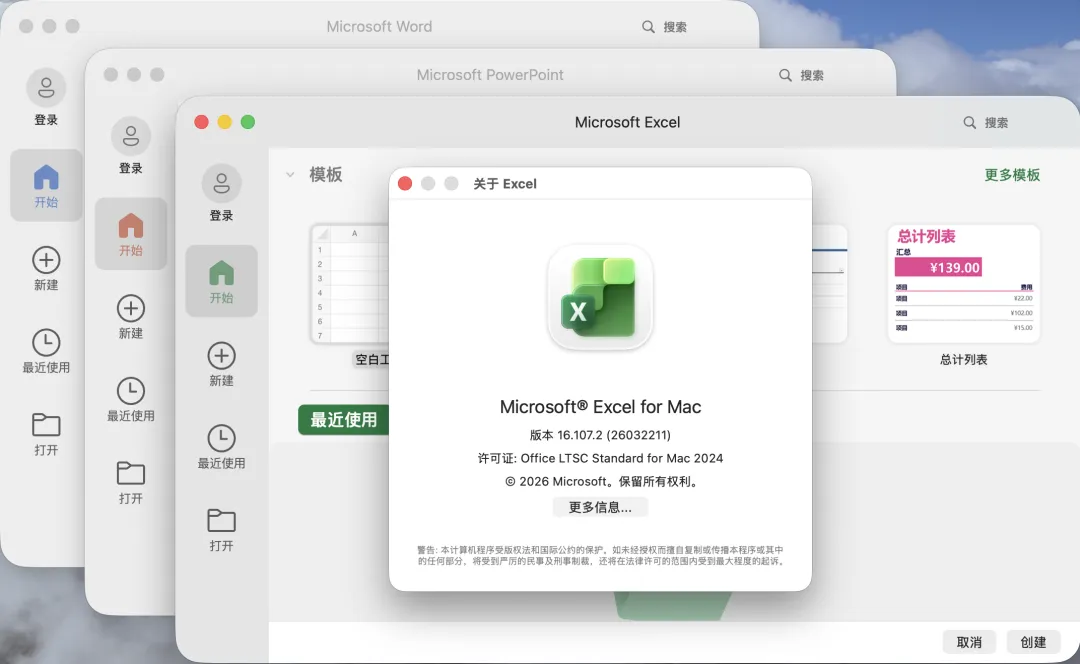Click the search magnifier in PowerPoint title bar

click(x=785, y=75)
